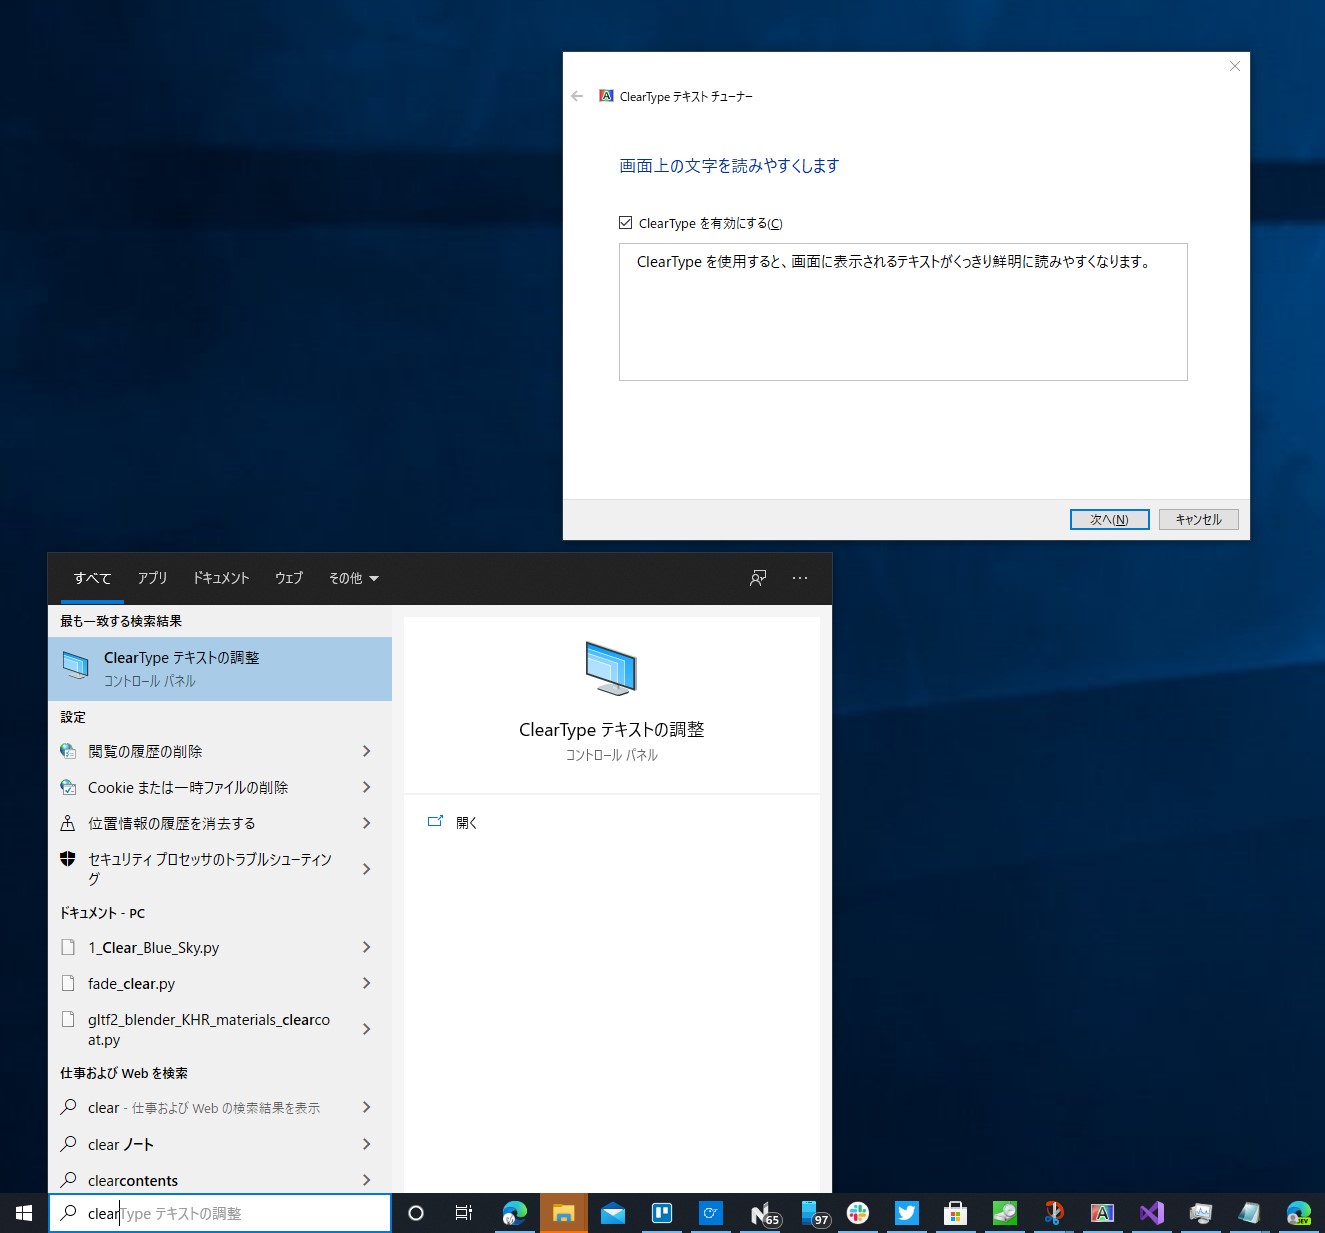Launch Visual Studio from the taskbar
The image size is (1325, 1233).
pyautogui.click(x=1151, y=1213)
